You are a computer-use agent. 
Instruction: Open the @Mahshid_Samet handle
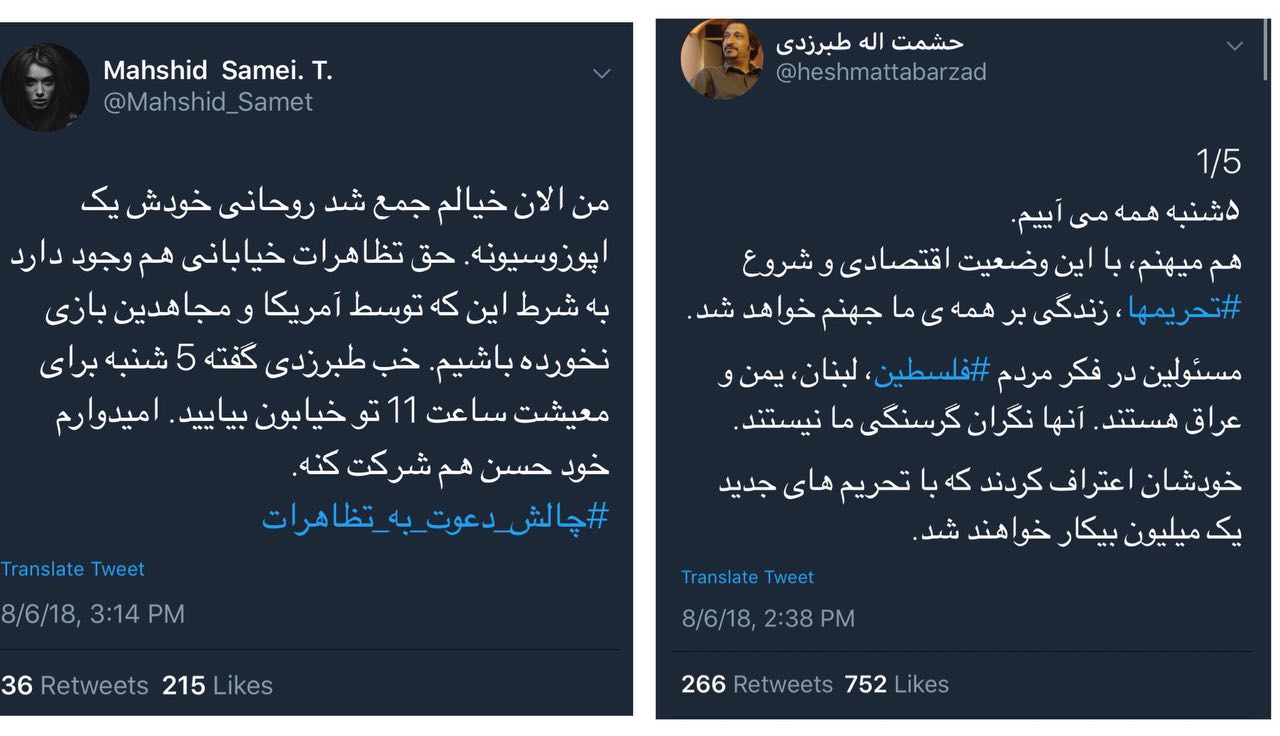(x=208, y=102)
